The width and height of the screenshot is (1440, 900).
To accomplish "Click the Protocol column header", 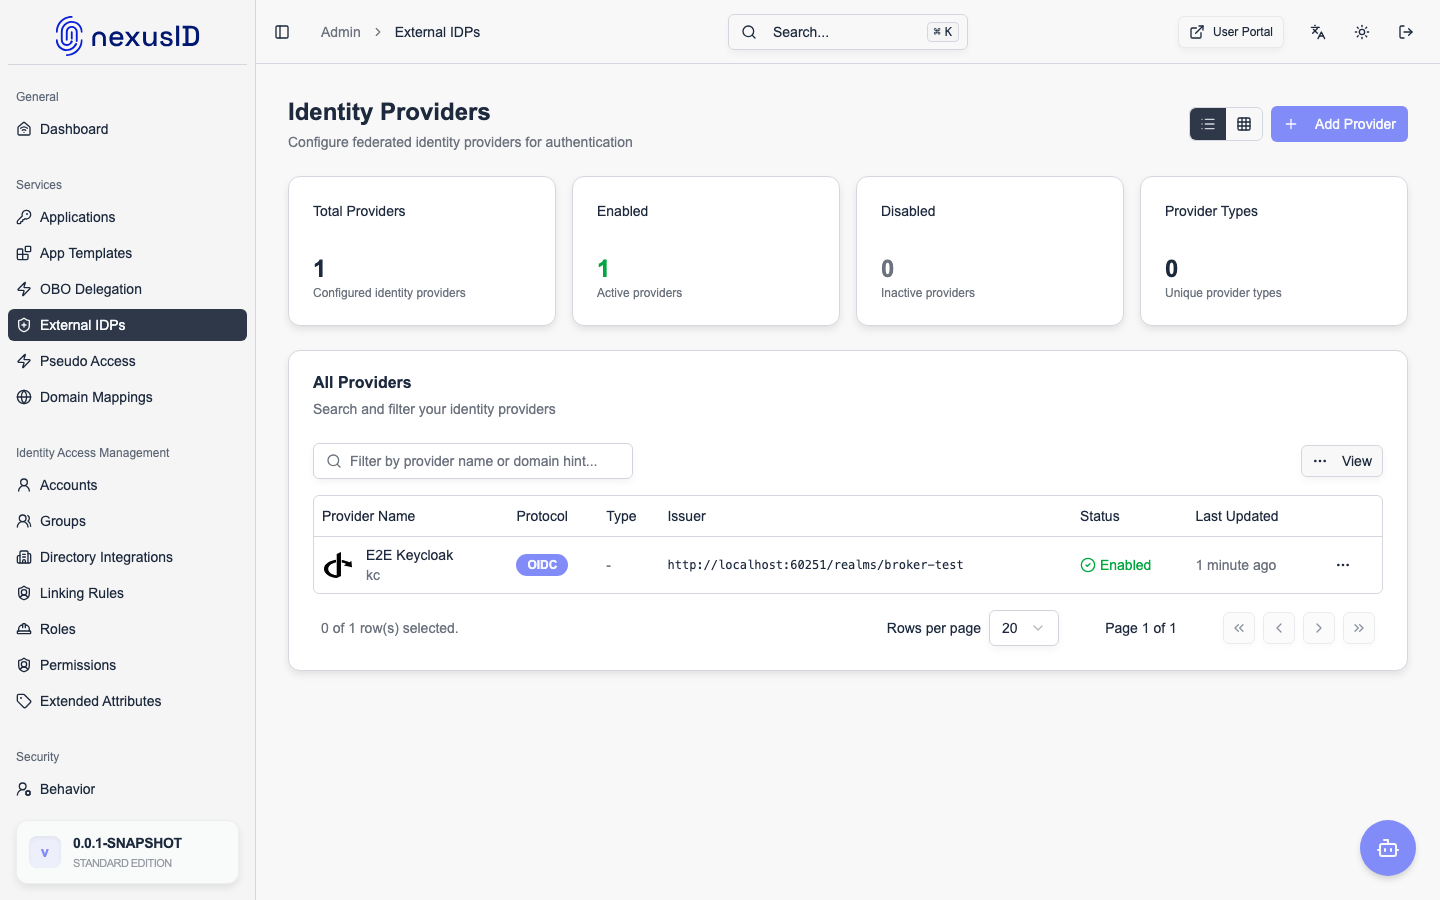I will [x=542, y=516].
